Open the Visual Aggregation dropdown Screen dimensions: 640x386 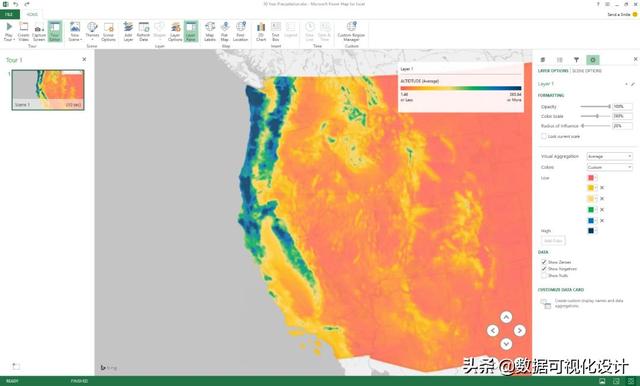click(609, 156)
